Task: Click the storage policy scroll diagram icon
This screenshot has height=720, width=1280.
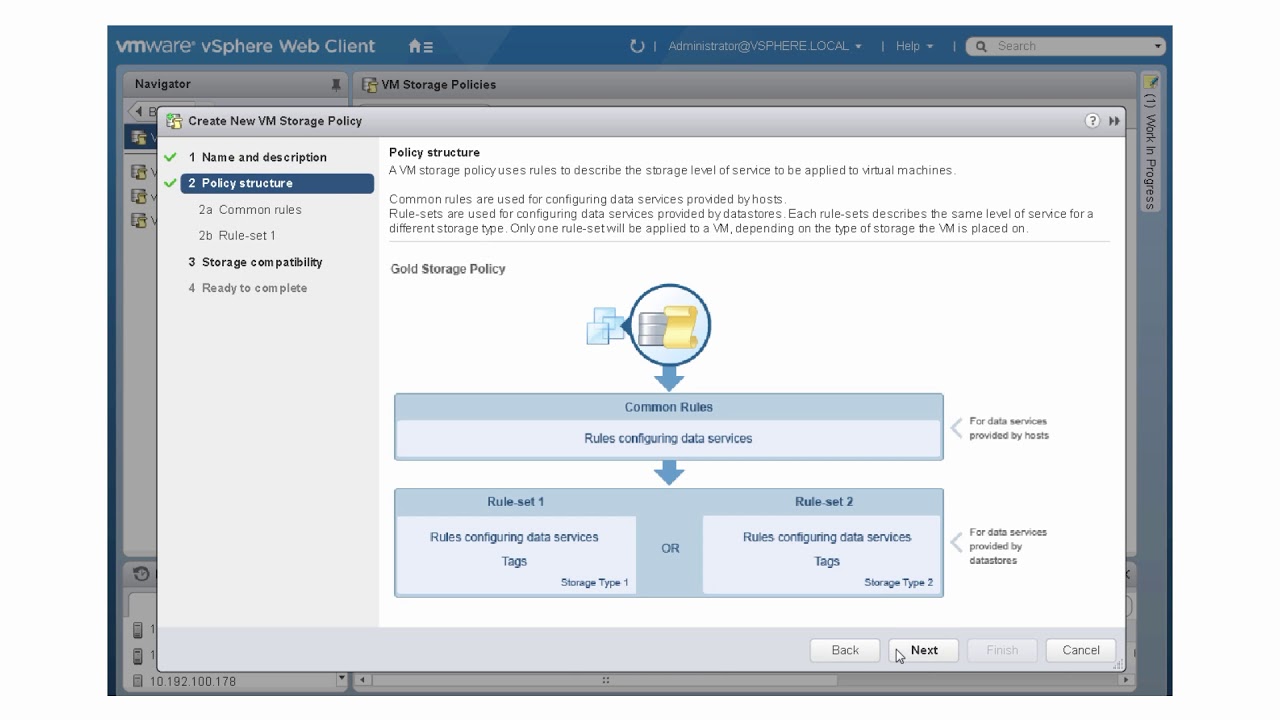Action: [x=670, y=325]
